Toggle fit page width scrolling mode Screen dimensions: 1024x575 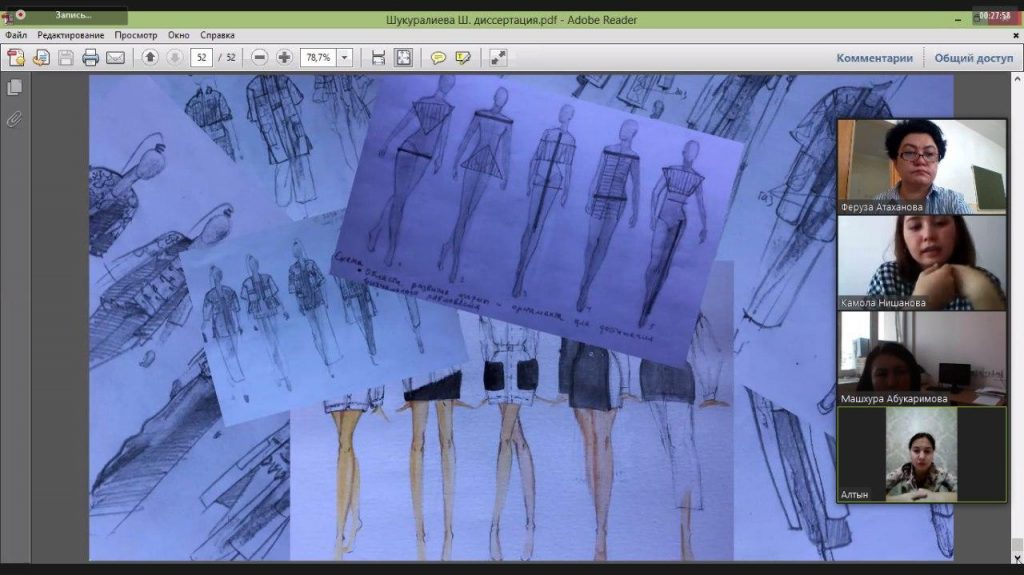(378, 58)
